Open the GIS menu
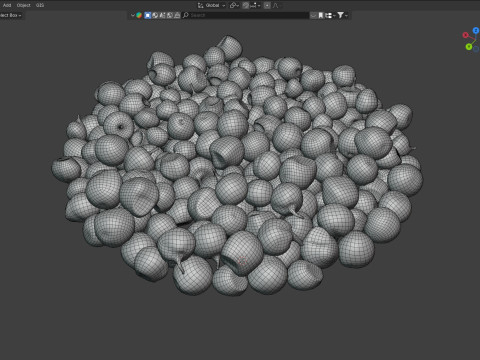Image resolution: width=480 pixels, height=360 pixels. tap(40, 5)
